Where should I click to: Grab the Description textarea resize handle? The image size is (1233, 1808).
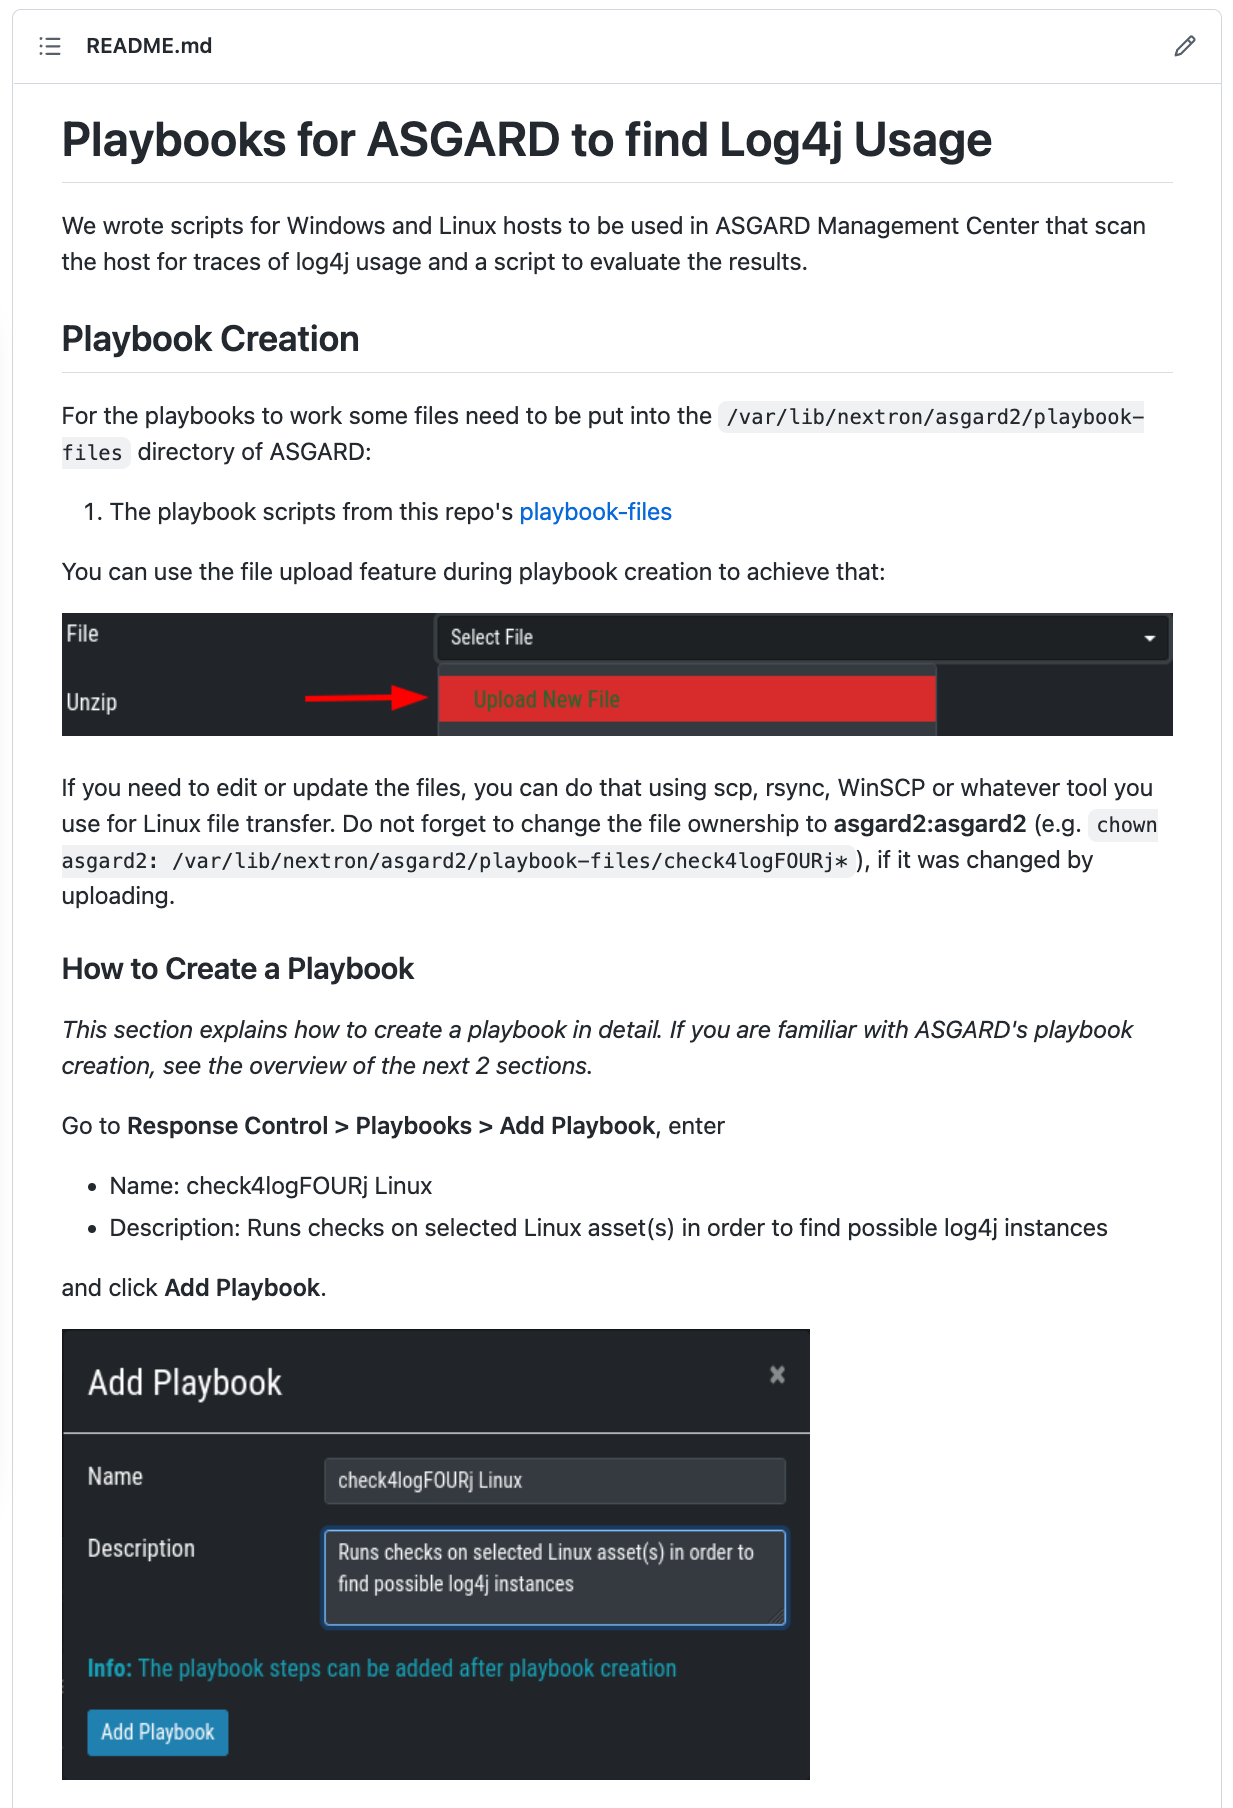click(777, 1617)
